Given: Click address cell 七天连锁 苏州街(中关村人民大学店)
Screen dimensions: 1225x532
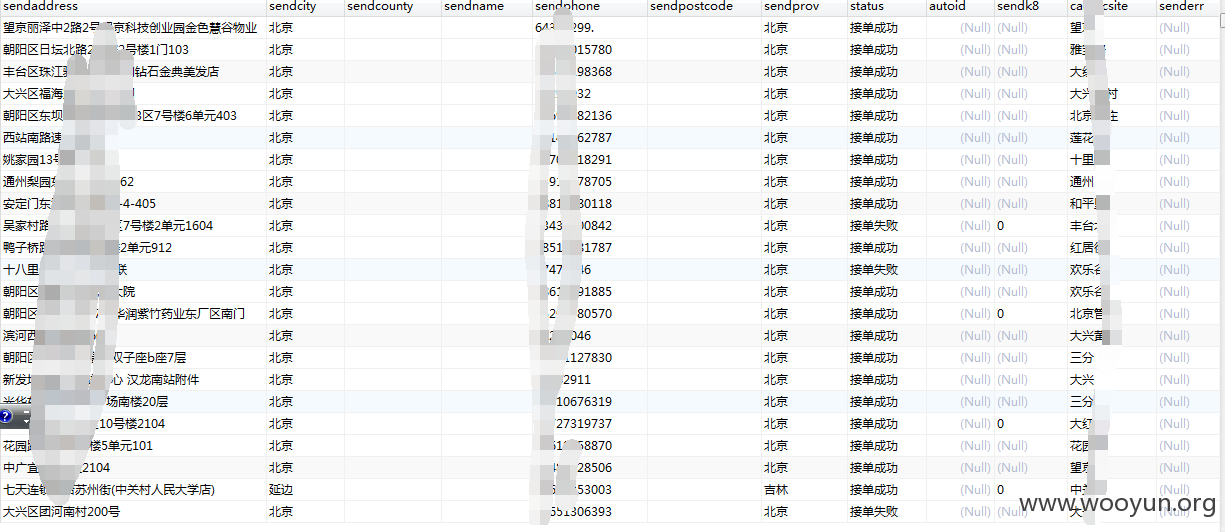Looking at the screenshot, I should 132,489.
